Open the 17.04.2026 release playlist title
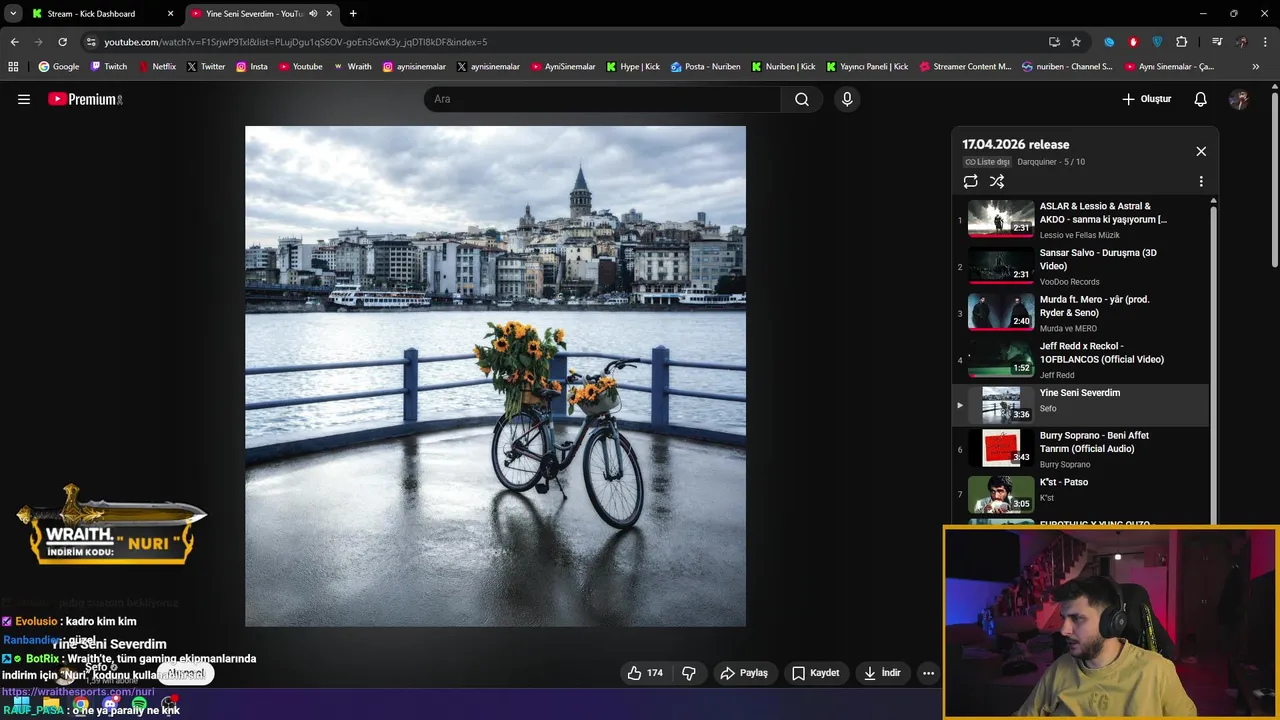Screen dimensions: 1280x720 [1016, 144]
